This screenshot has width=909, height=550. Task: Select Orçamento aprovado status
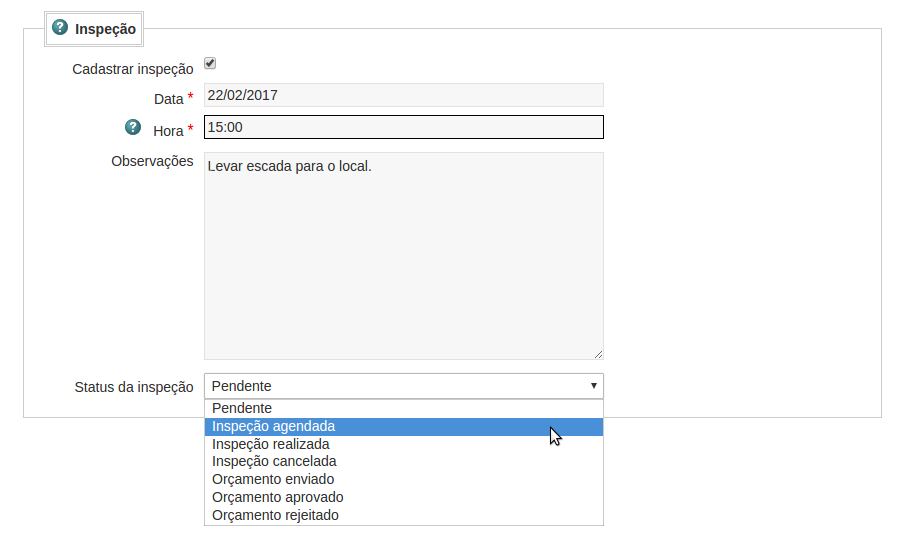coord(278,497)
